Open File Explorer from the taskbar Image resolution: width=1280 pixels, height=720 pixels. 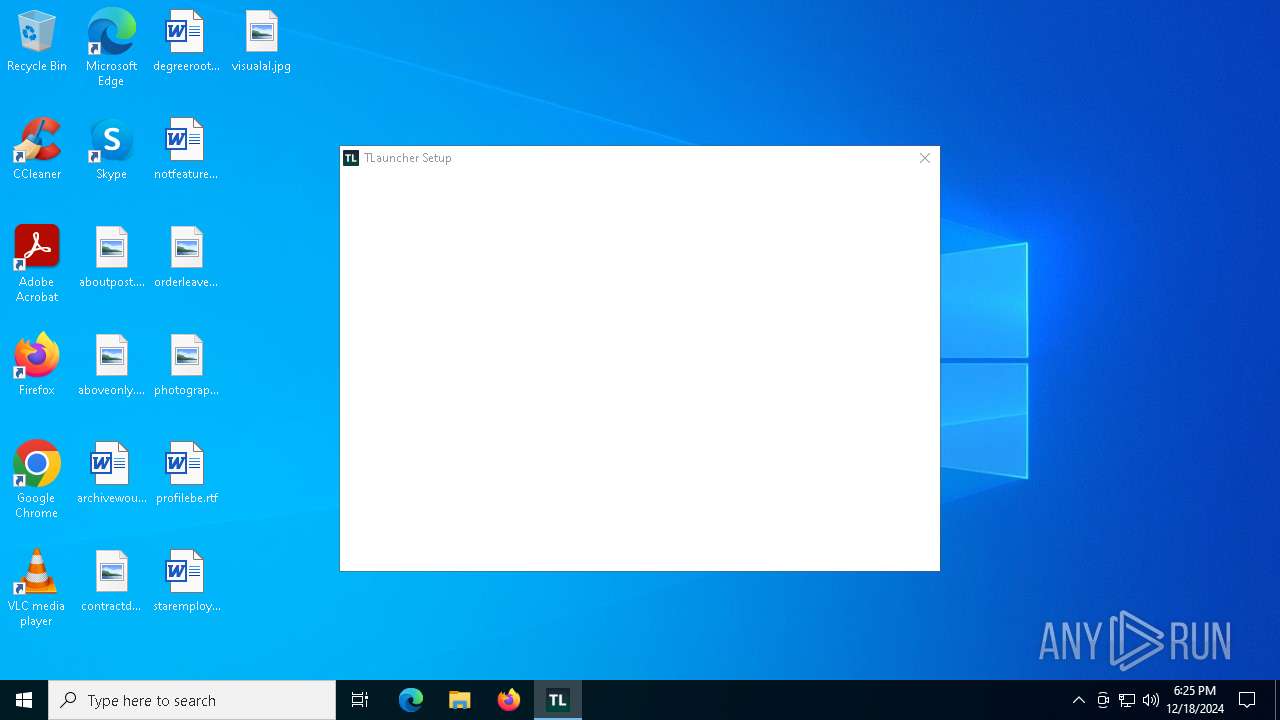click(x=460, y=700)
